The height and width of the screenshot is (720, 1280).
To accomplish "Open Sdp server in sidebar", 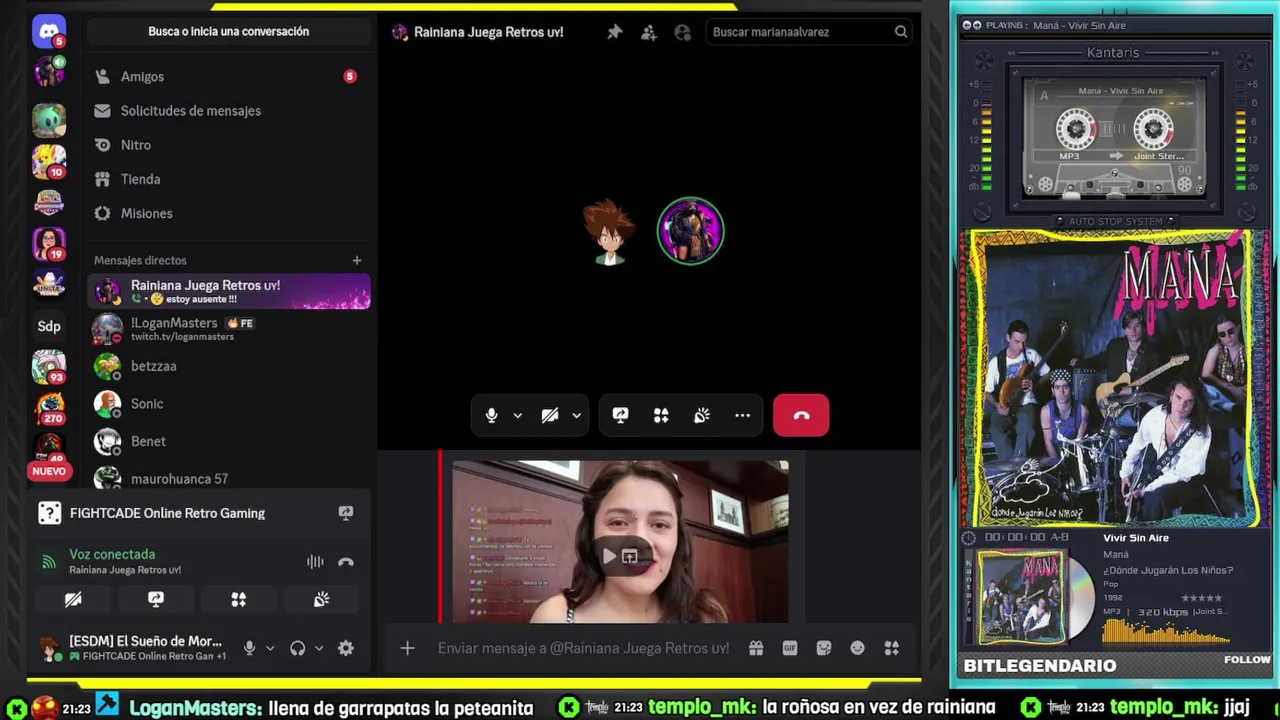I will tap(49, 326).
